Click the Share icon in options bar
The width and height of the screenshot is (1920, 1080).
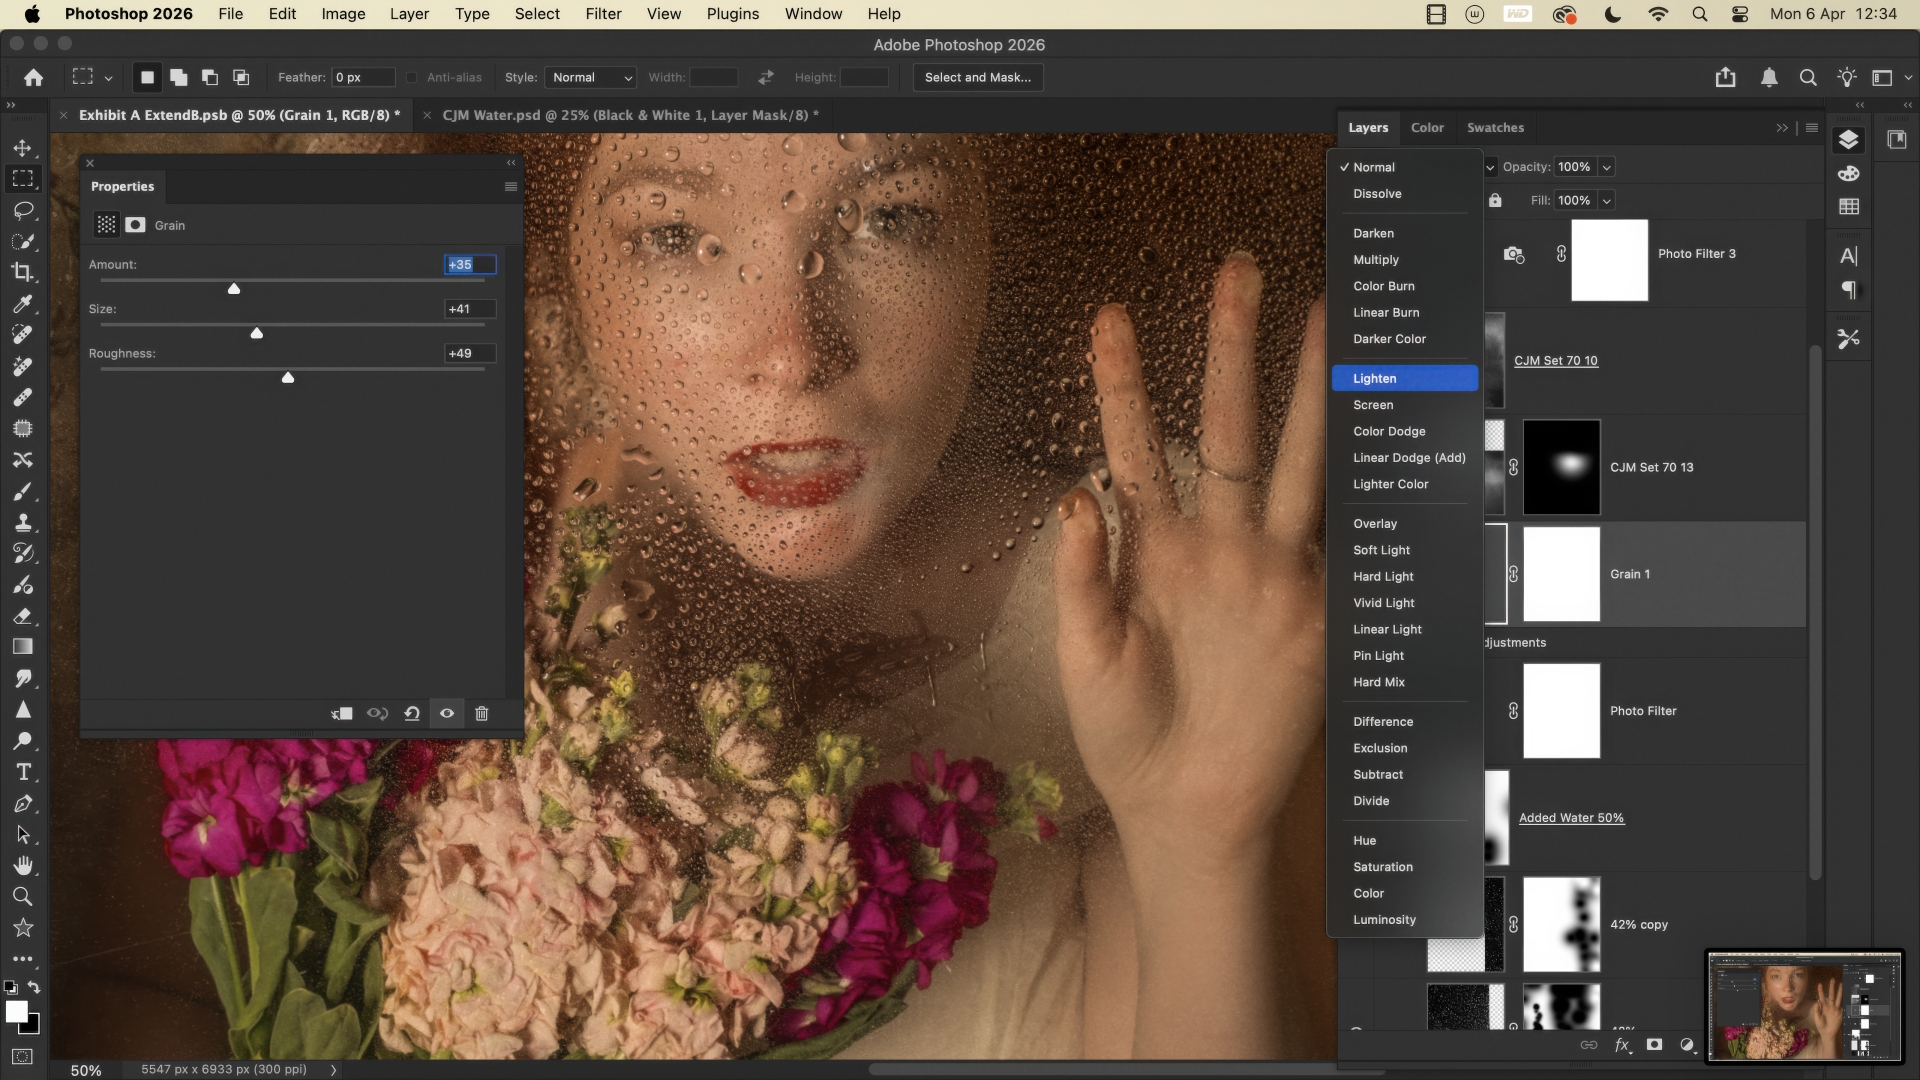pos(1725,77)
